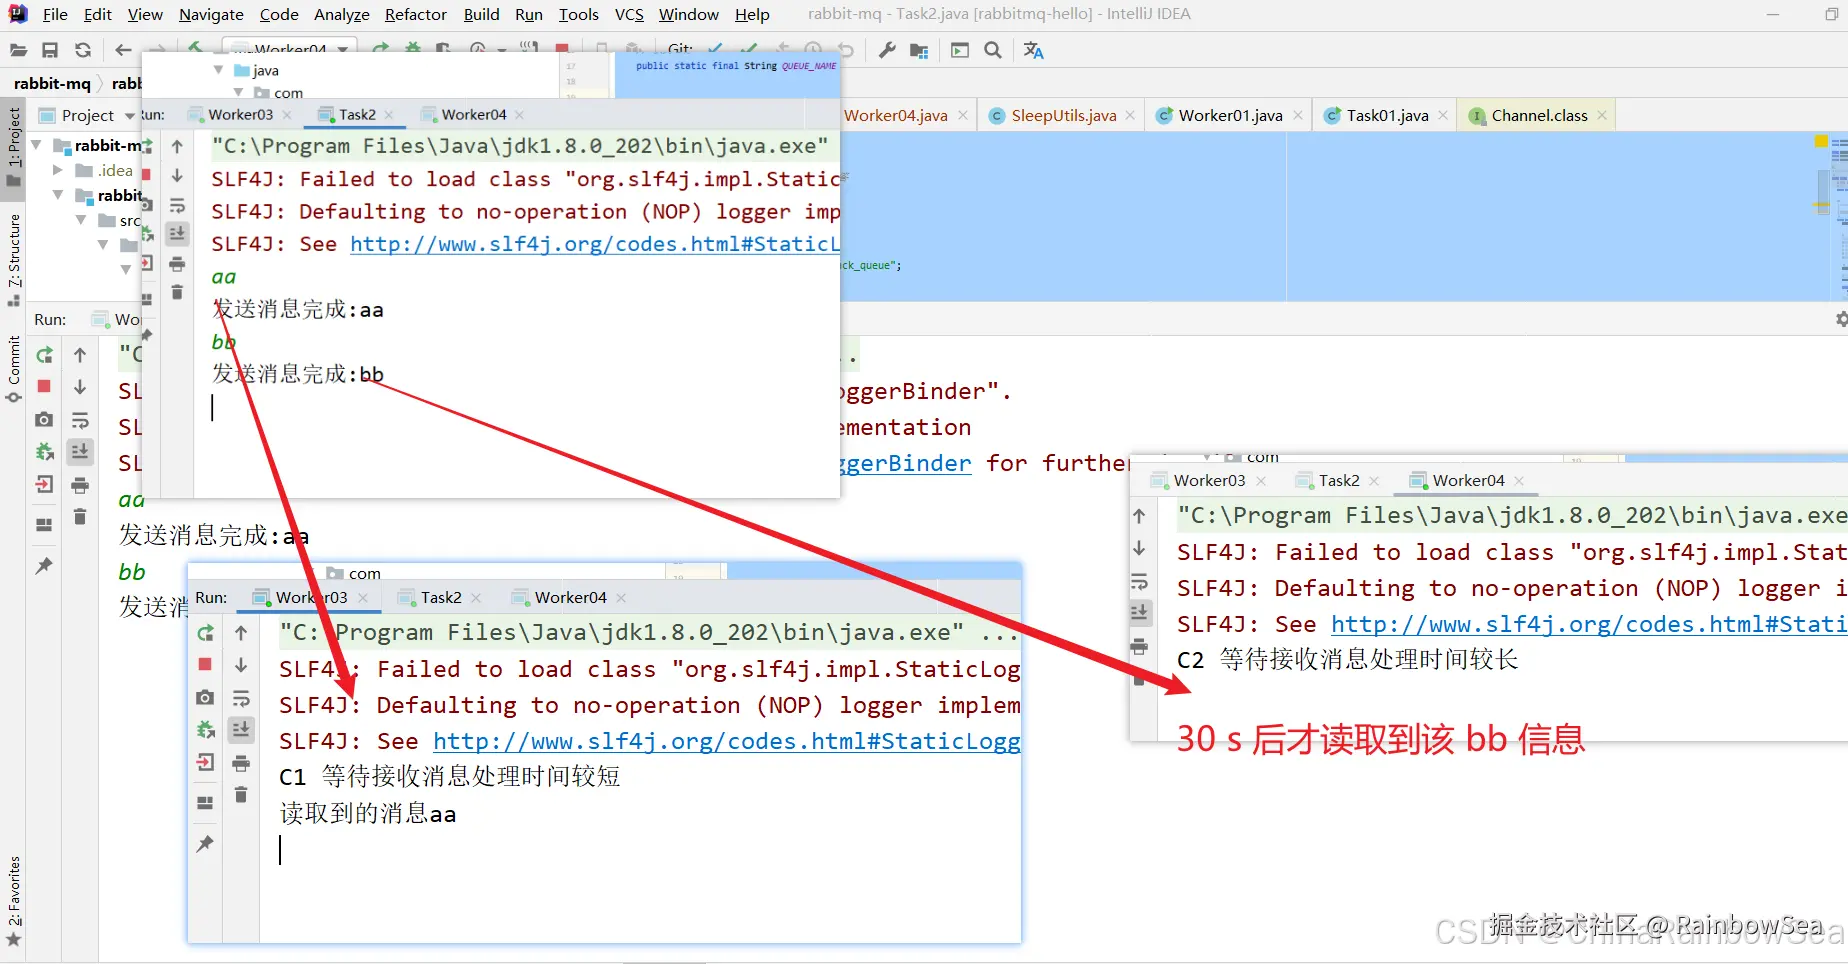
Task: Click the Restore Layout icon in main Run panel
Action: coord(44,525)
